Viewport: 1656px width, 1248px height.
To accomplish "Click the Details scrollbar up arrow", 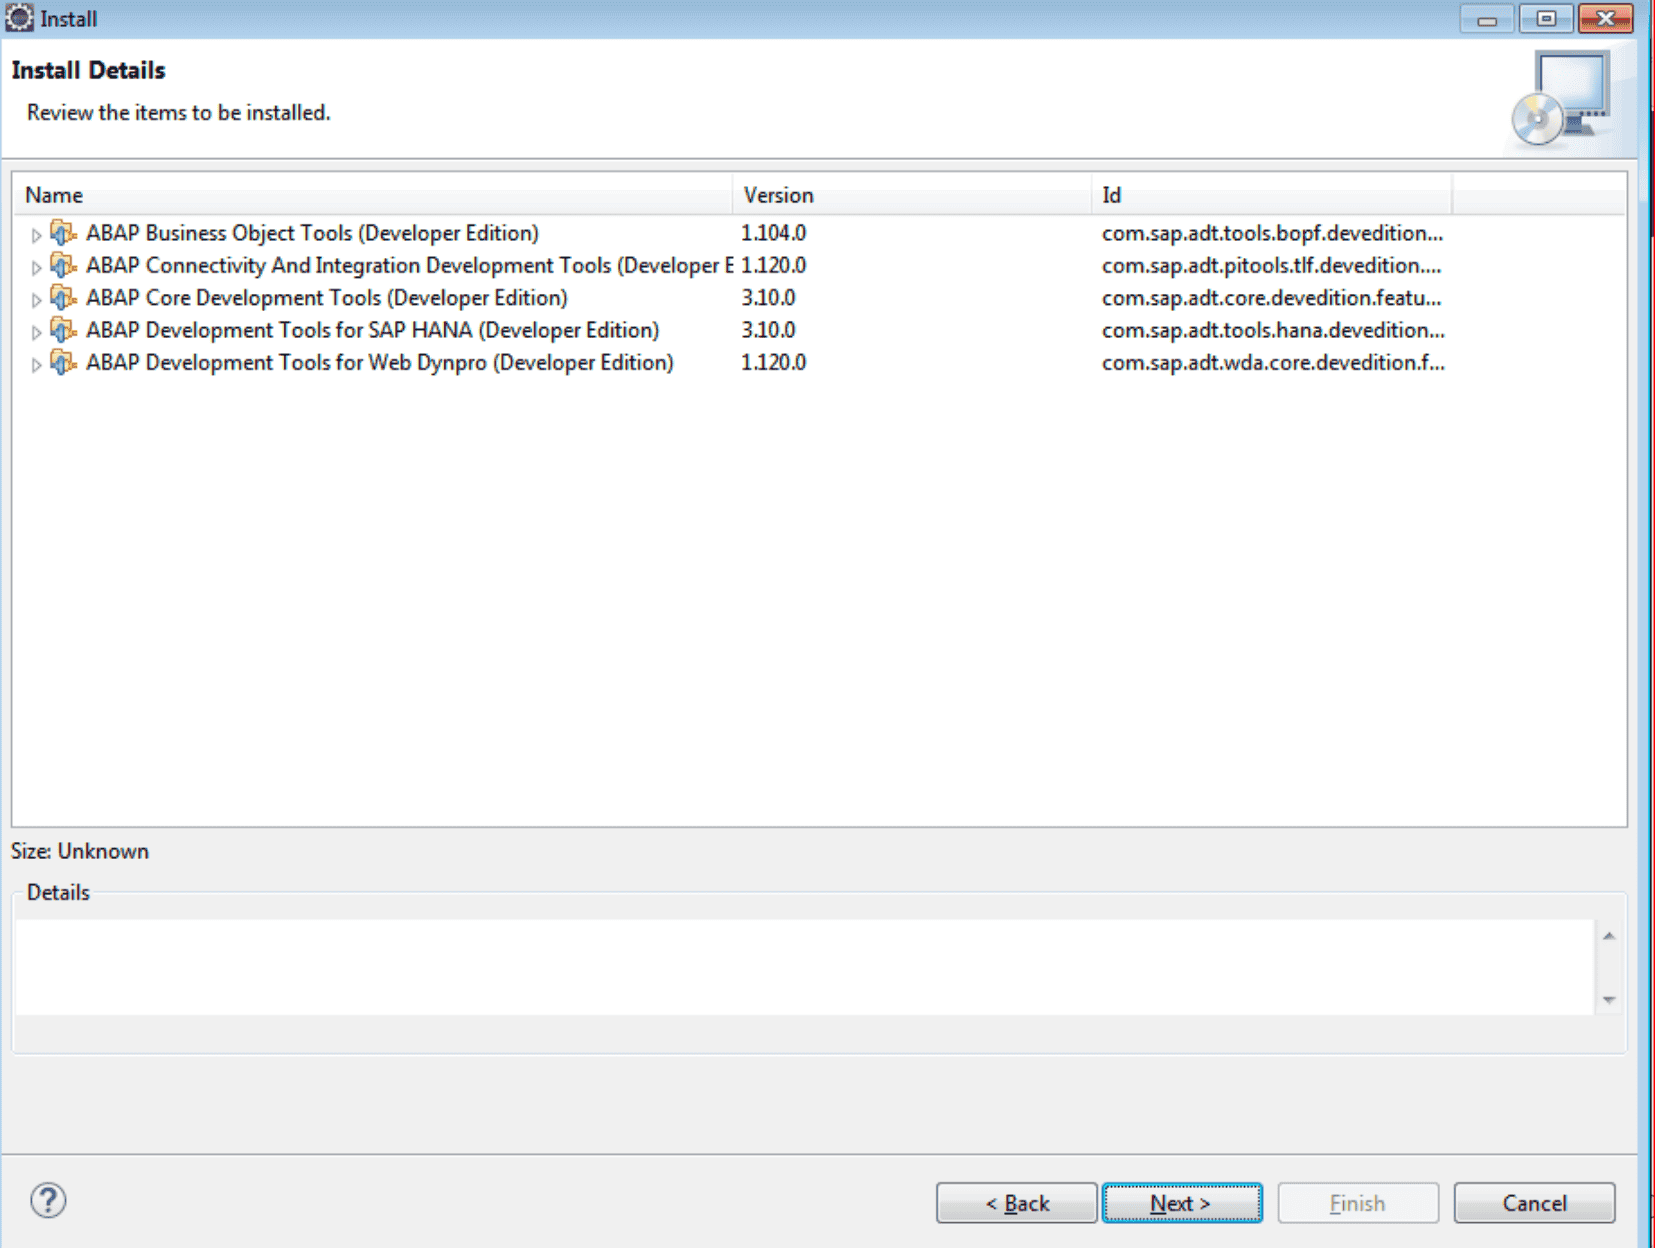I will pos(1608,934).
